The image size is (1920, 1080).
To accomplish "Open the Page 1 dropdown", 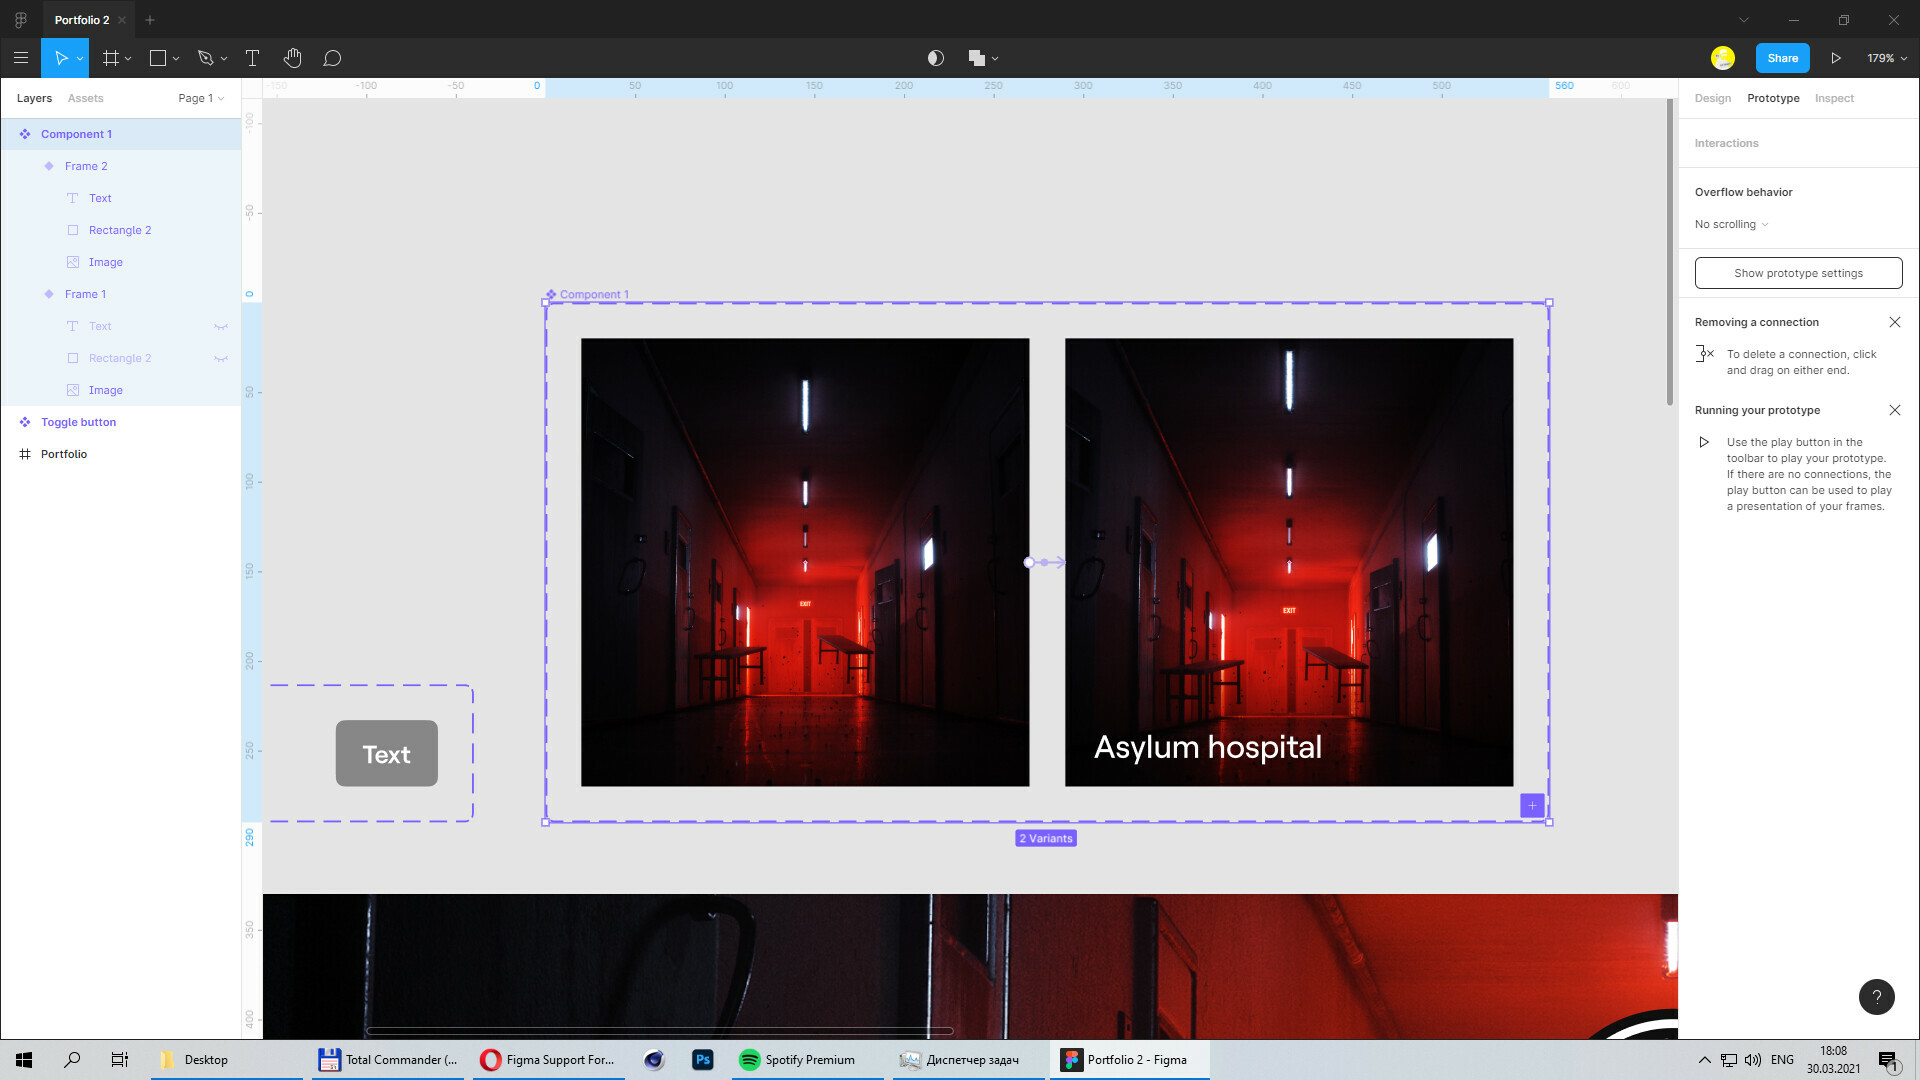I will tap(201, 98).
